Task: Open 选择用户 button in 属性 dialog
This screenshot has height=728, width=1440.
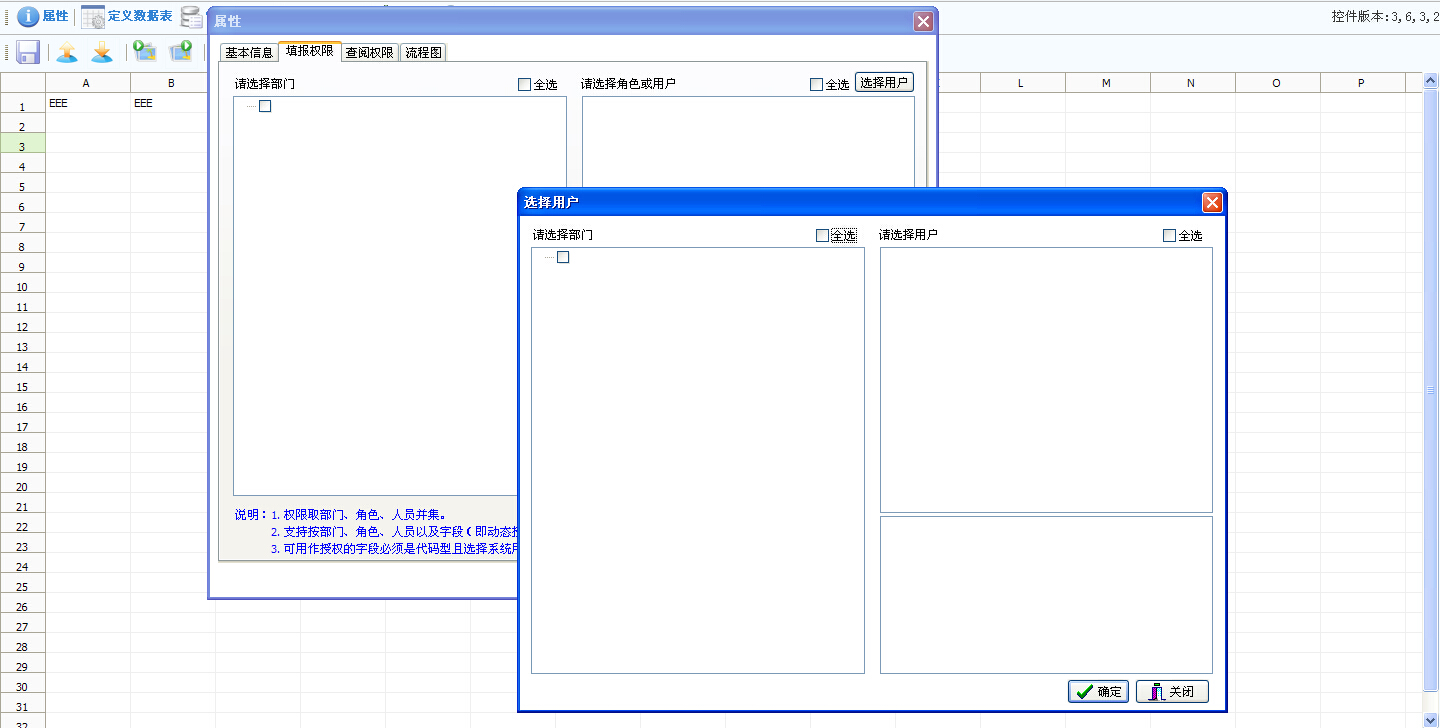Action: 884,83
